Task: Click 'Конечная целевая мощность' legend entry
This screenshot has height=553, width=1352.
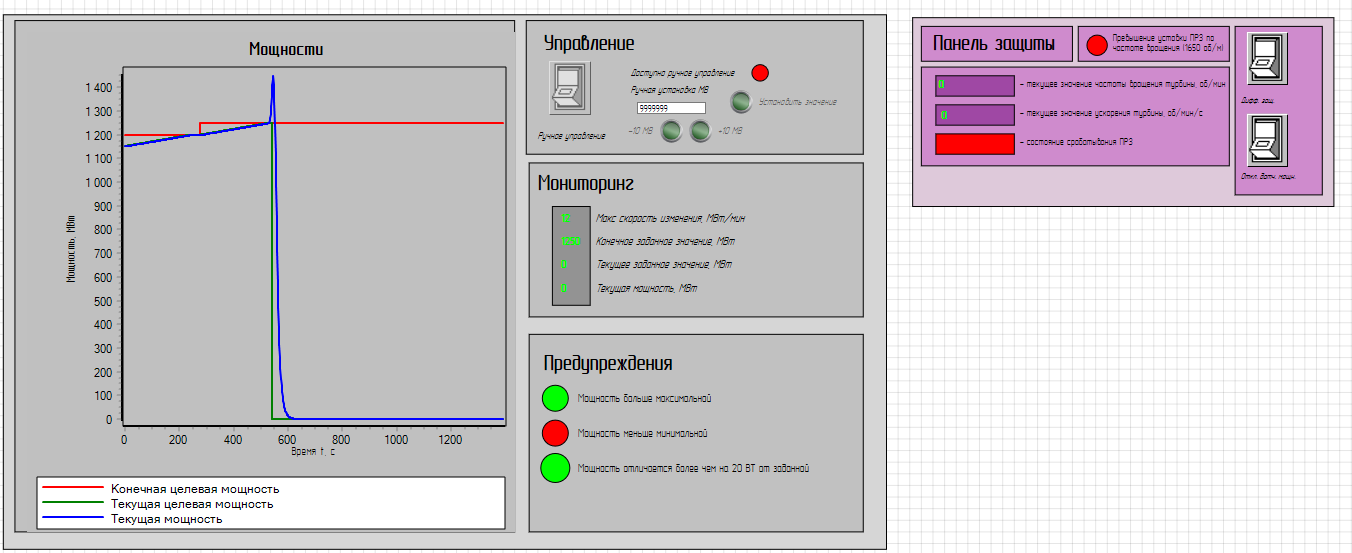Action: click(x=195, y=489)
